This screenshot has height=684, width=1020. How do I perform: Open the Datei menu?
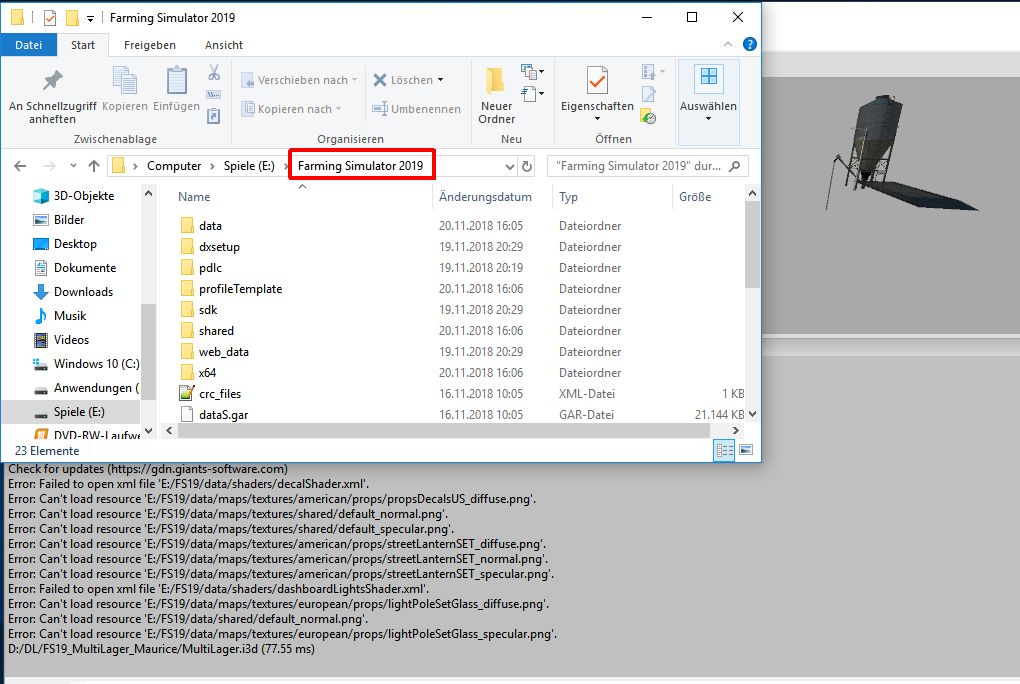pyautogui.click(x=29, y=45)
